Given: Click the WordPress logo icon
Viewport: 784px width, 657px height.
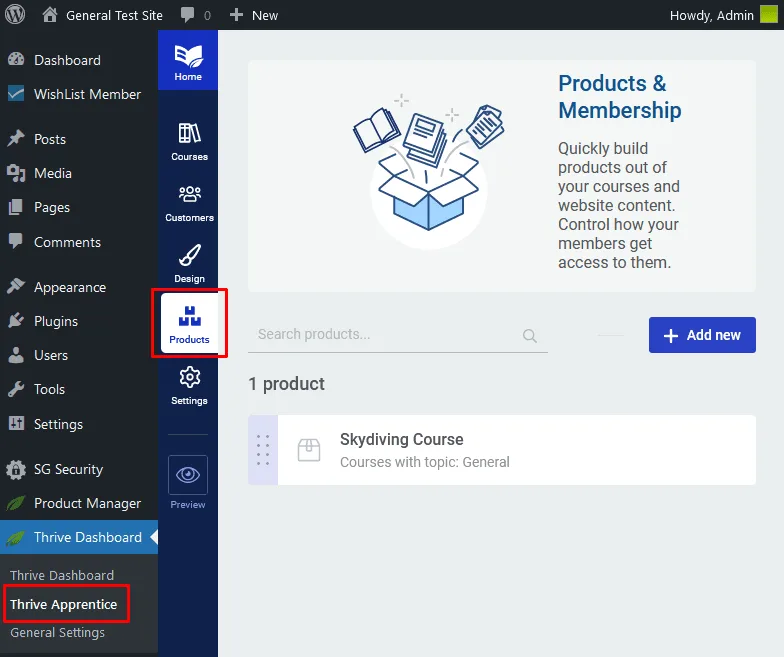Looking at the screenshot, I should [15, 14].
